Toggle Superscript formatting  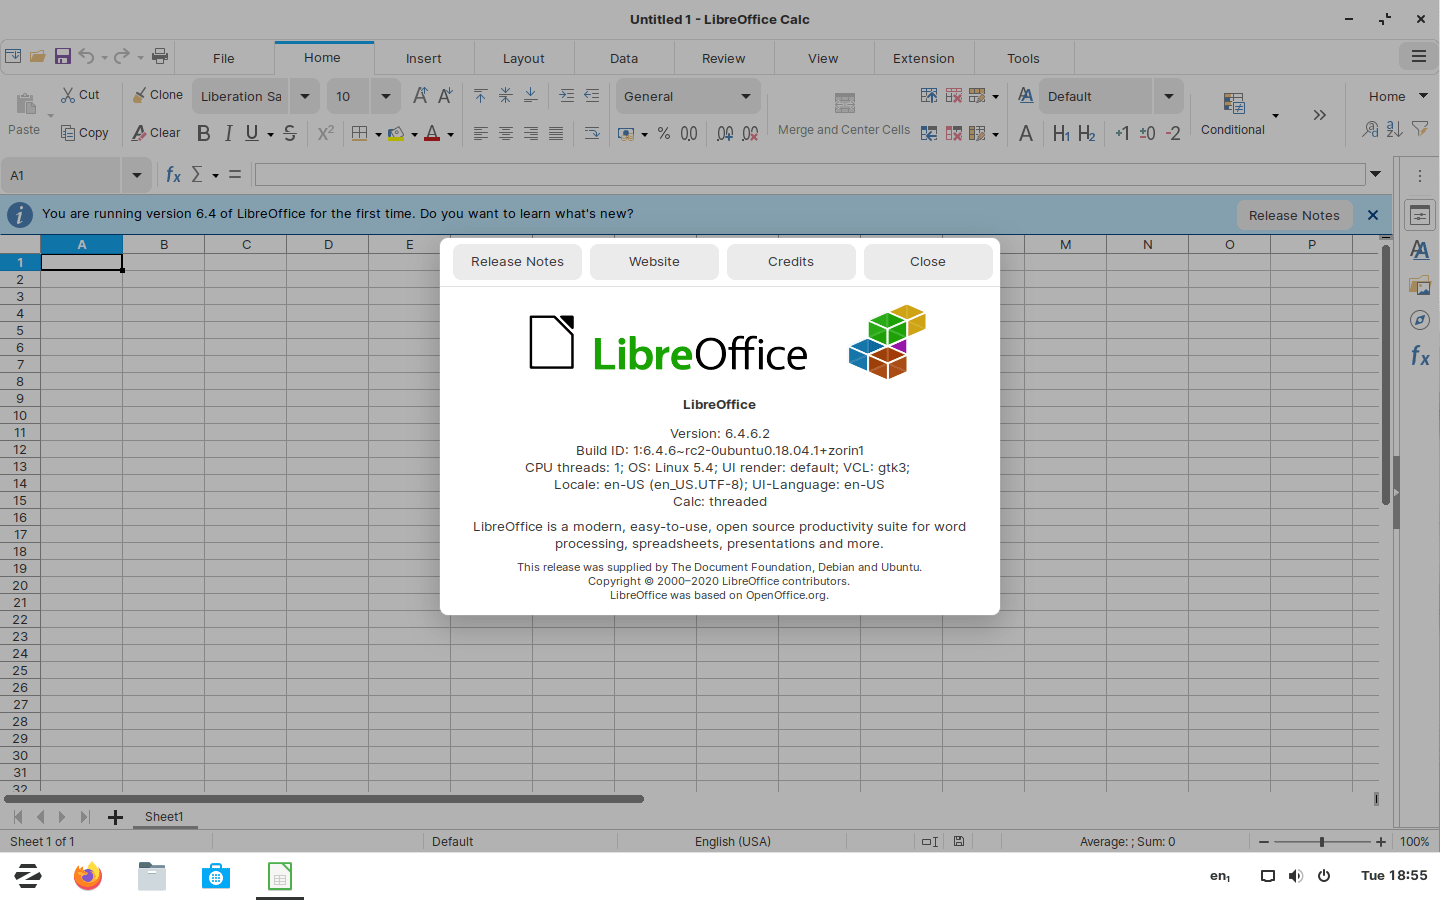(325, 133)
